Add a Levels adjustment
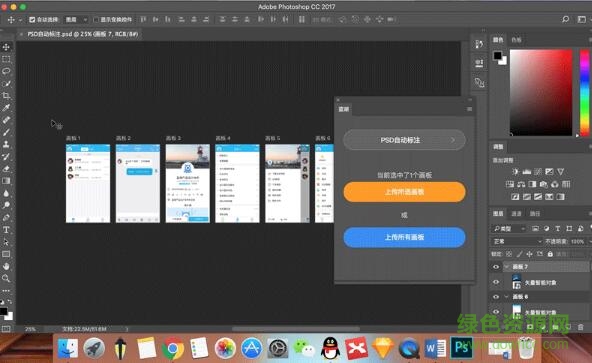This screenshot has height=363, width=592. coord(527,172)
